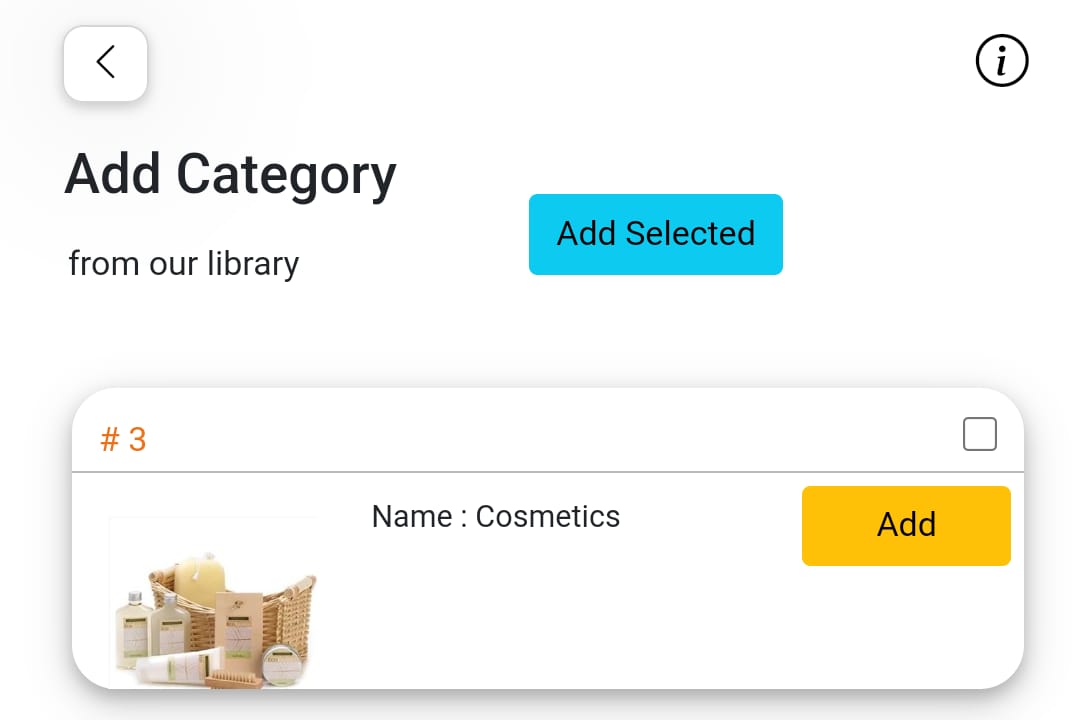Screen dimensions: 1080x720
Task: Open the info icon in top corner
Action: pos(1001,61)
